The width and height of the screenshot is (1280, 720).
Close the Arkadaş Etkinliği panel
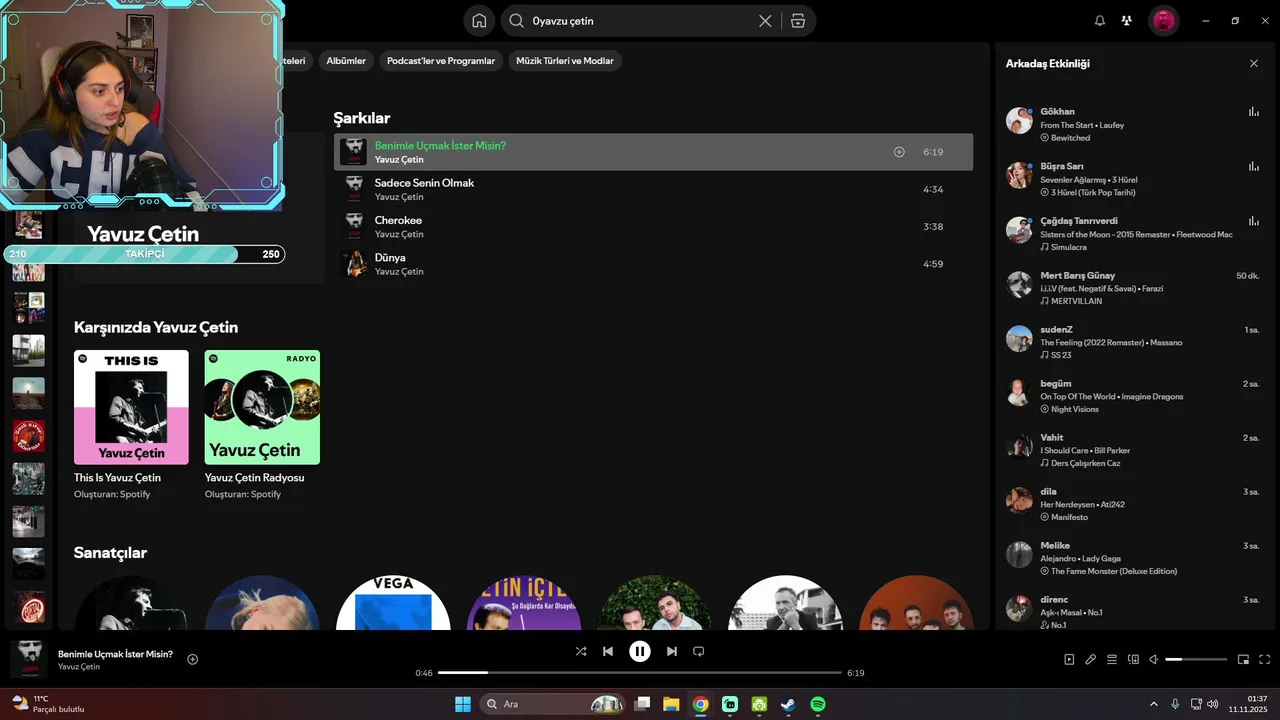pos(1254,63)
